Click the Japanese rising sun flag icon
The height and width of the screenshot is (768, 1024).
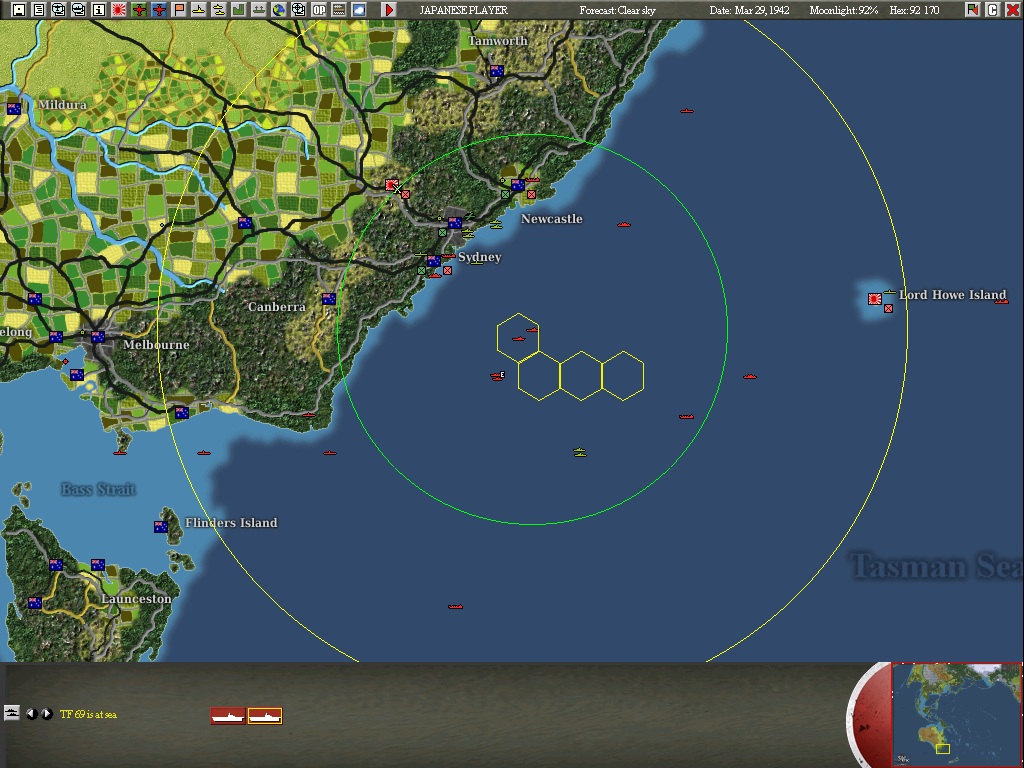pyautogui.click(x=119, y=9)
